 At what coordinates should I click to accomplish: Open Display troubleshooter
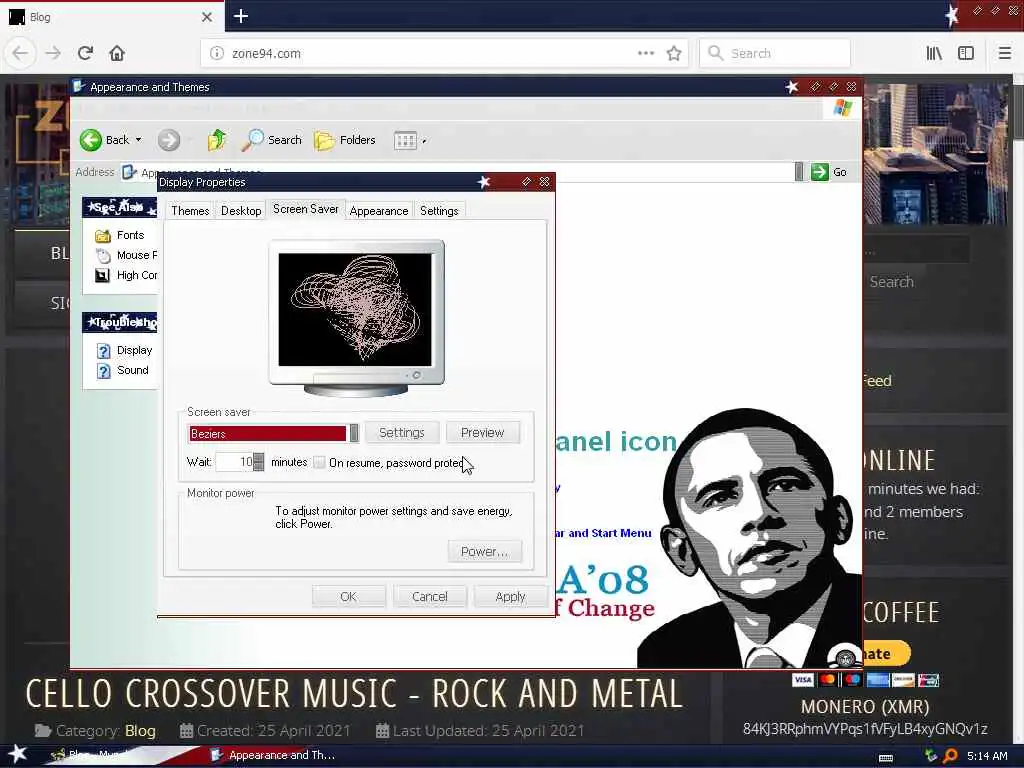click(x=124, y=351)
